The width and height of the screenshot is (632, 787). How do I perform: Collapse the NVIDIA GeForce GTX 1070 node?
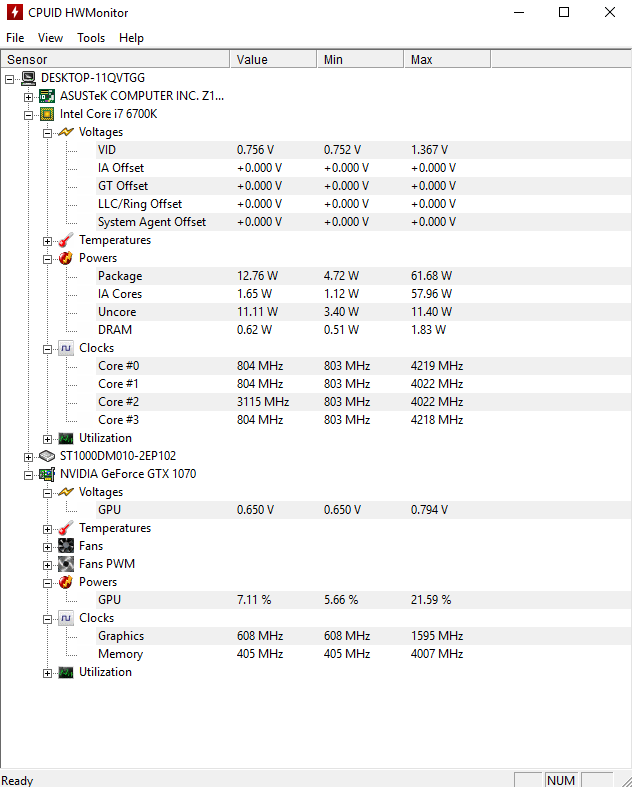[x=29, y=475]
